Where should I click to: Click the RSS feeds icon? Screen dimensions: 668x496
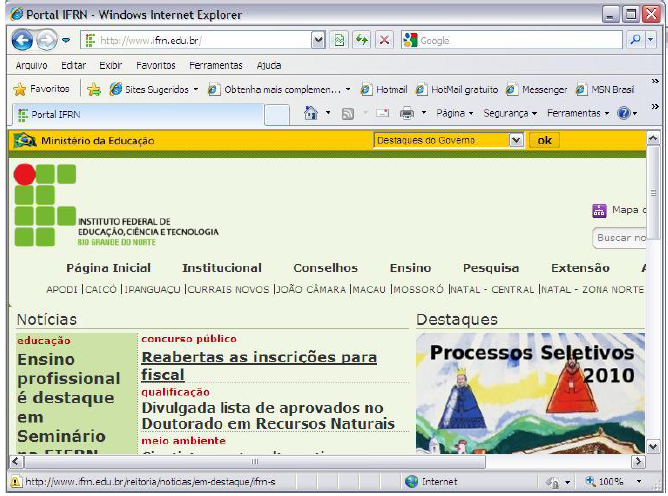348,113
